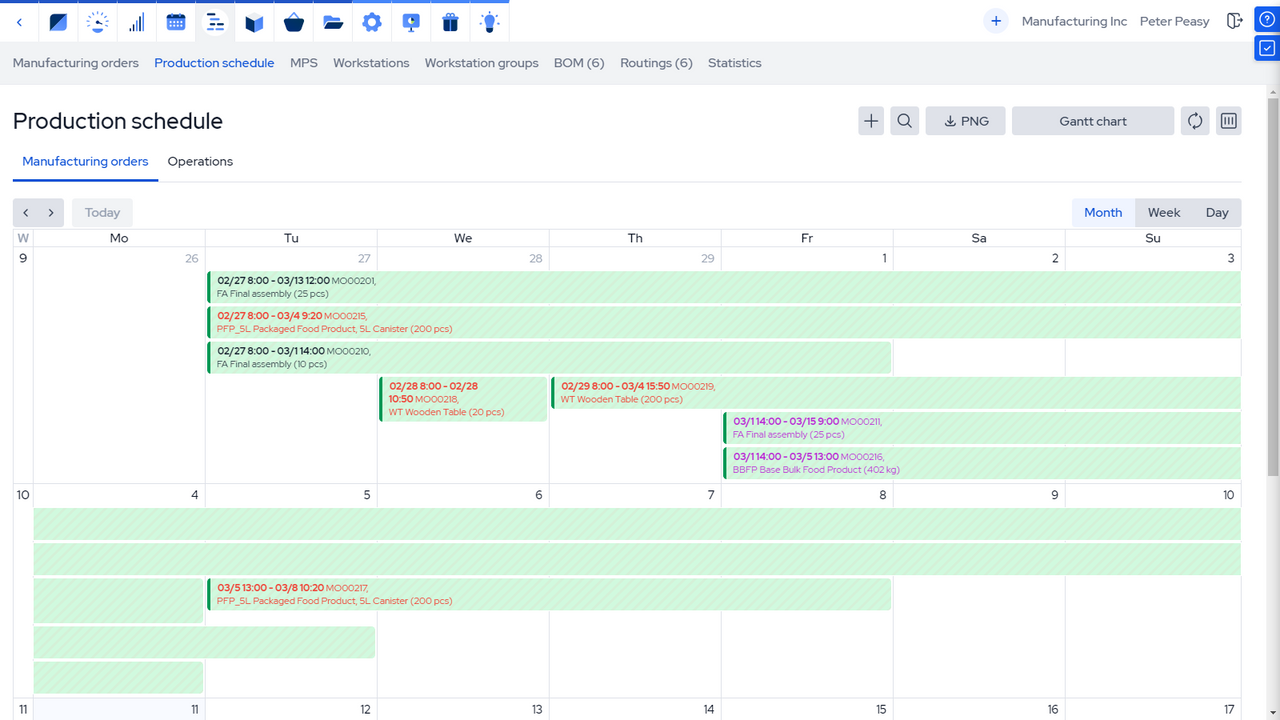Screen dimensions: 1280x720
Task: Go to the previous month with the chevron
Action: (25, 212)
